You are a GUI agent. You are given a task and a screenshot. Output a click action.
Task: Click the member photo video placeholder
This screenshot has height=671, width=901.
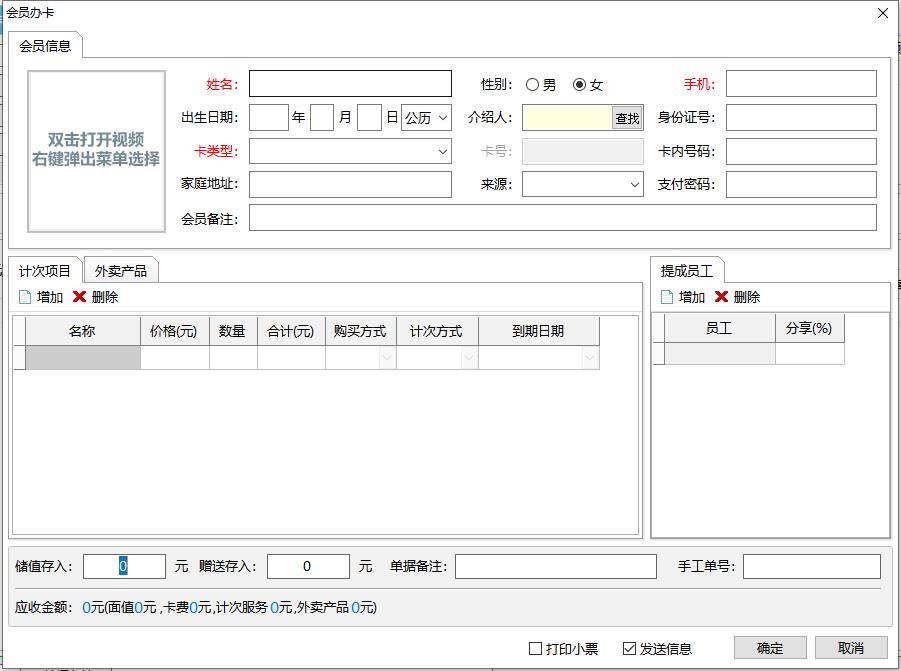pyautogui.click(x=96, y=151)
